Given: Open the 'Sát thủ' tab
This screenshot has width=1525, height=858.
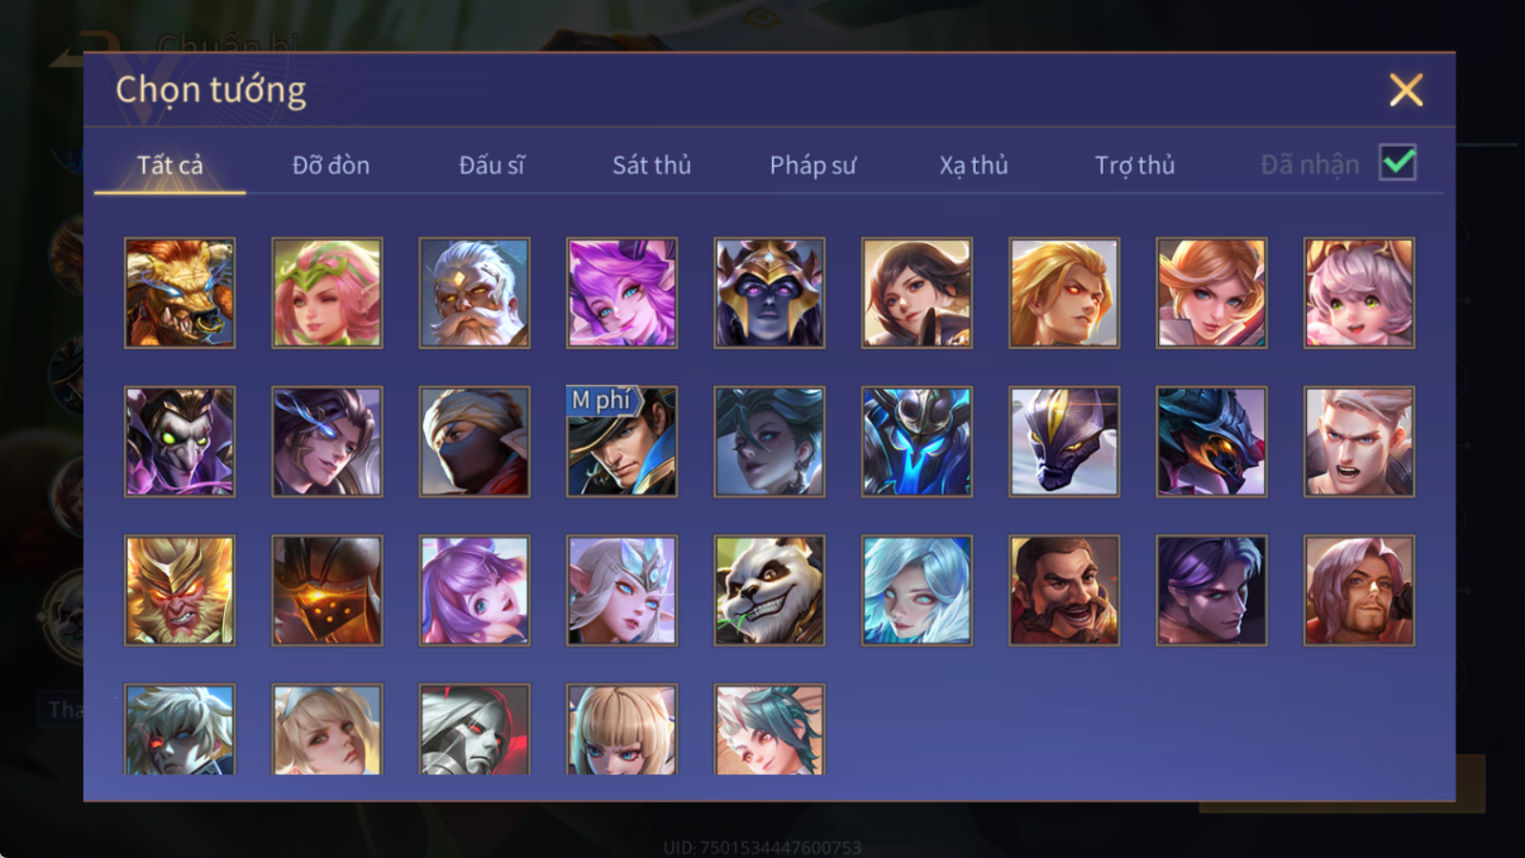Looking at the screenshot, I should (x=652, y=165).
